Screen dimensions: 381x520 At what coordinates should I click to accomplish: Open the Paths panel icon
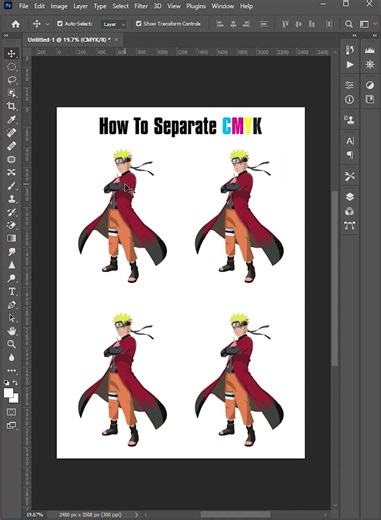350,226
